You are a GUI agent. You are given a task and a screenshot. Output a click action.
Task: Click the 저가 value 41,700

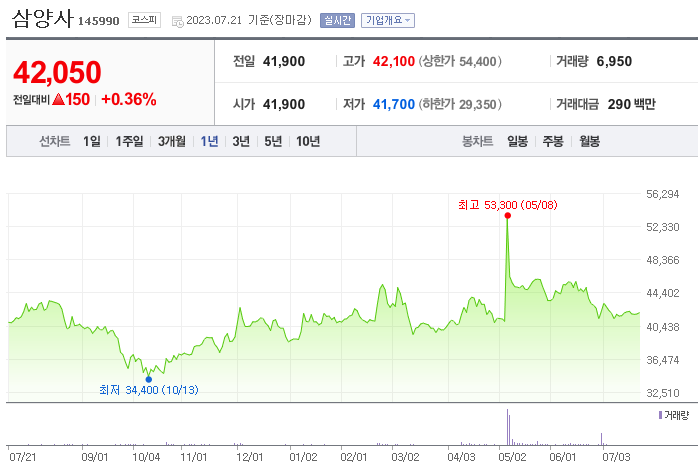394,105
